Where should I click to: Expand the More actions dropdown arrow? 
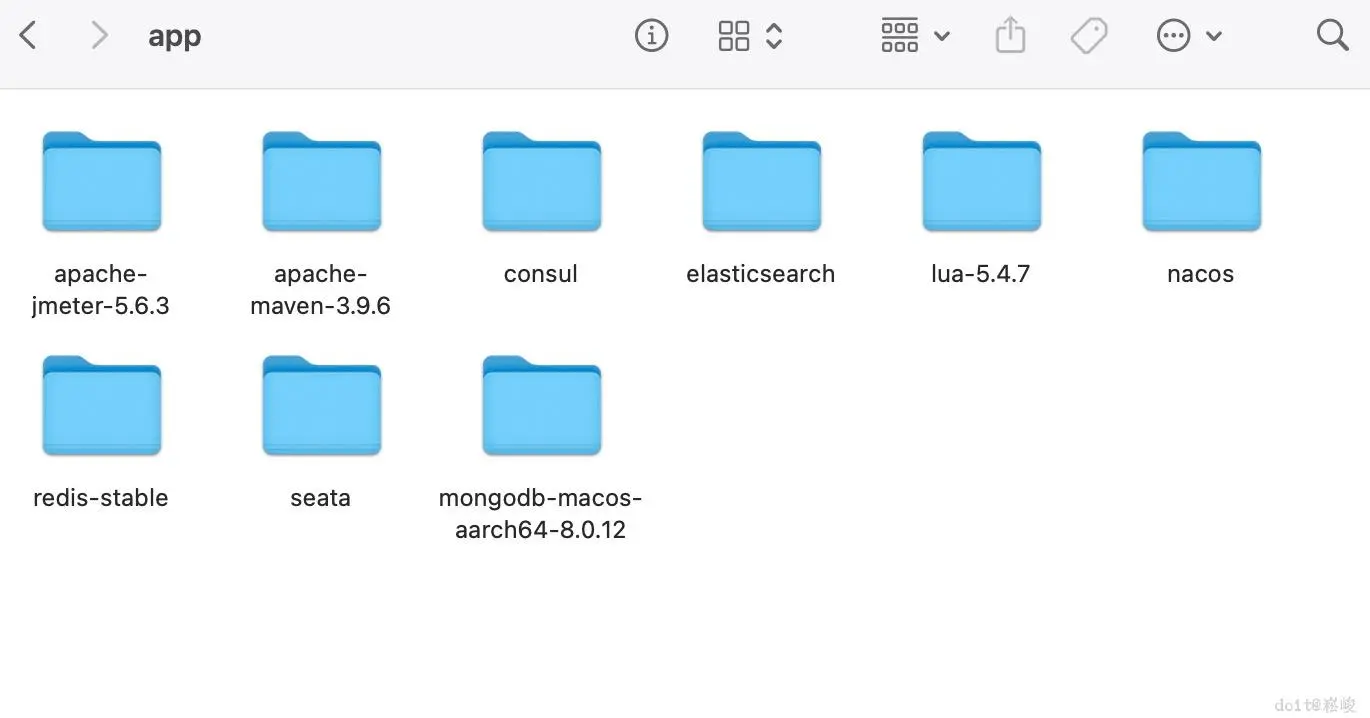[x=1214, y=37]
